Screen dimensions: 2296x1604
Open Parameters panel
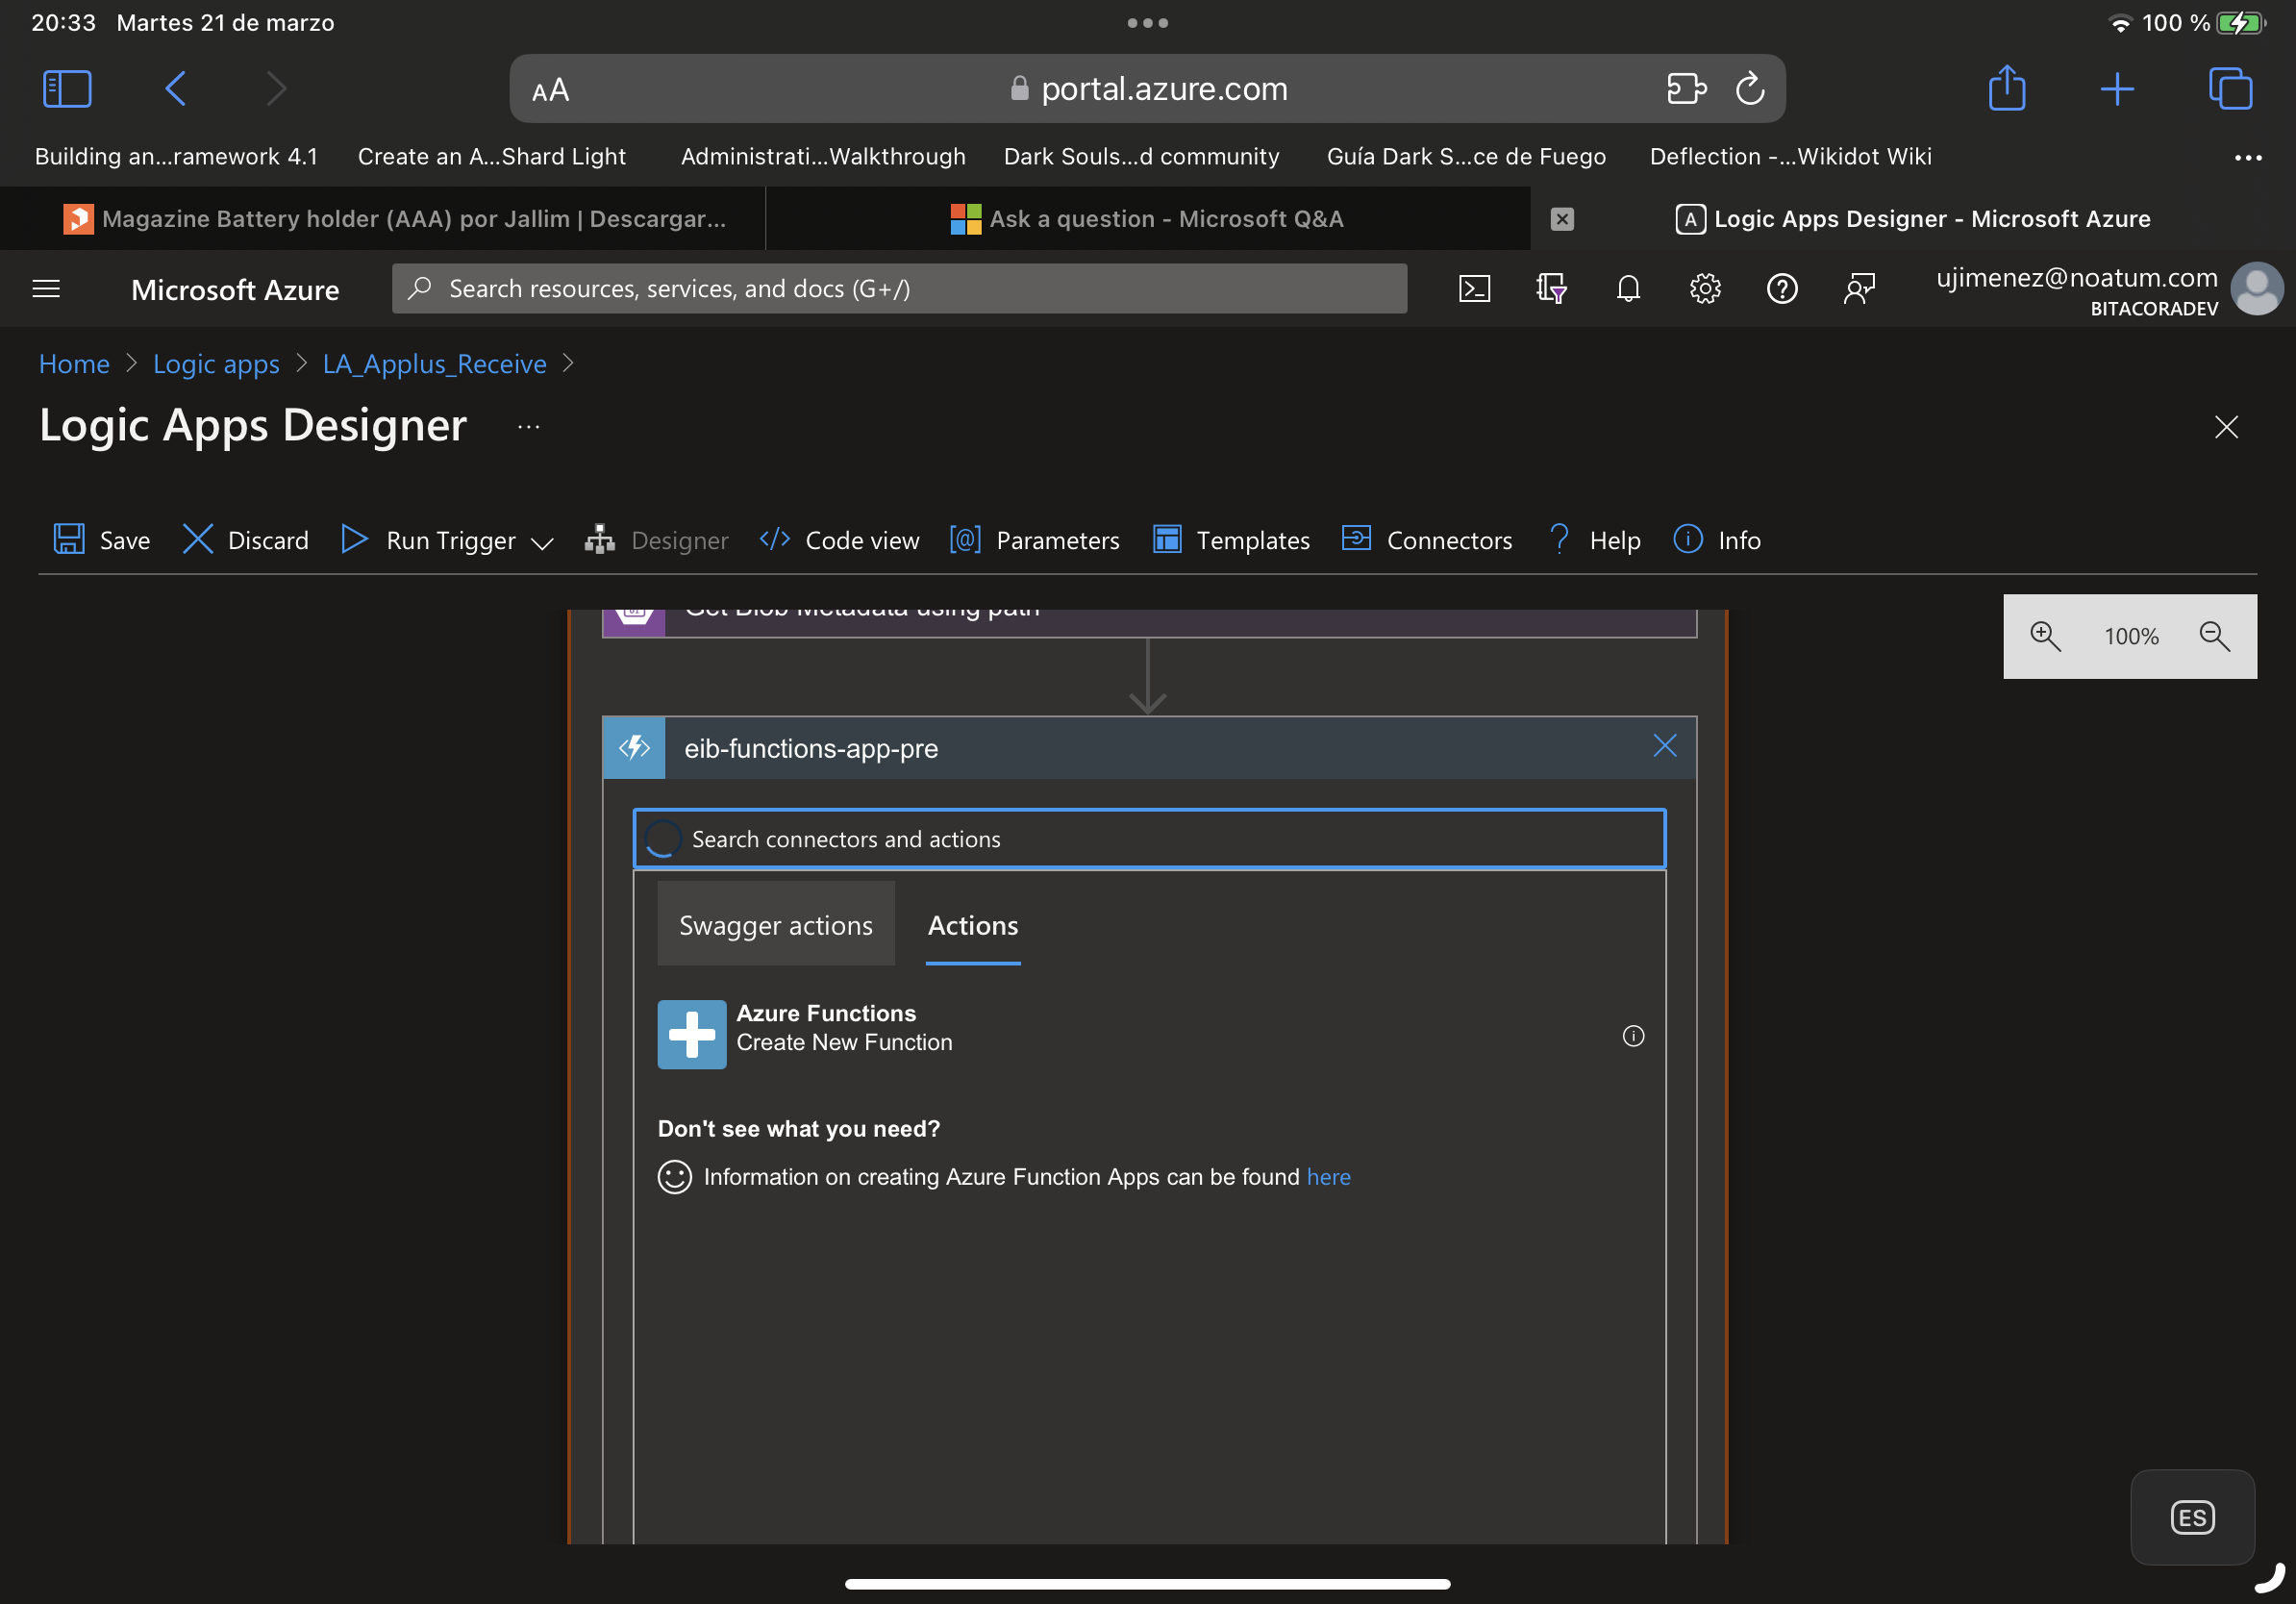(x=1034, y=540)
